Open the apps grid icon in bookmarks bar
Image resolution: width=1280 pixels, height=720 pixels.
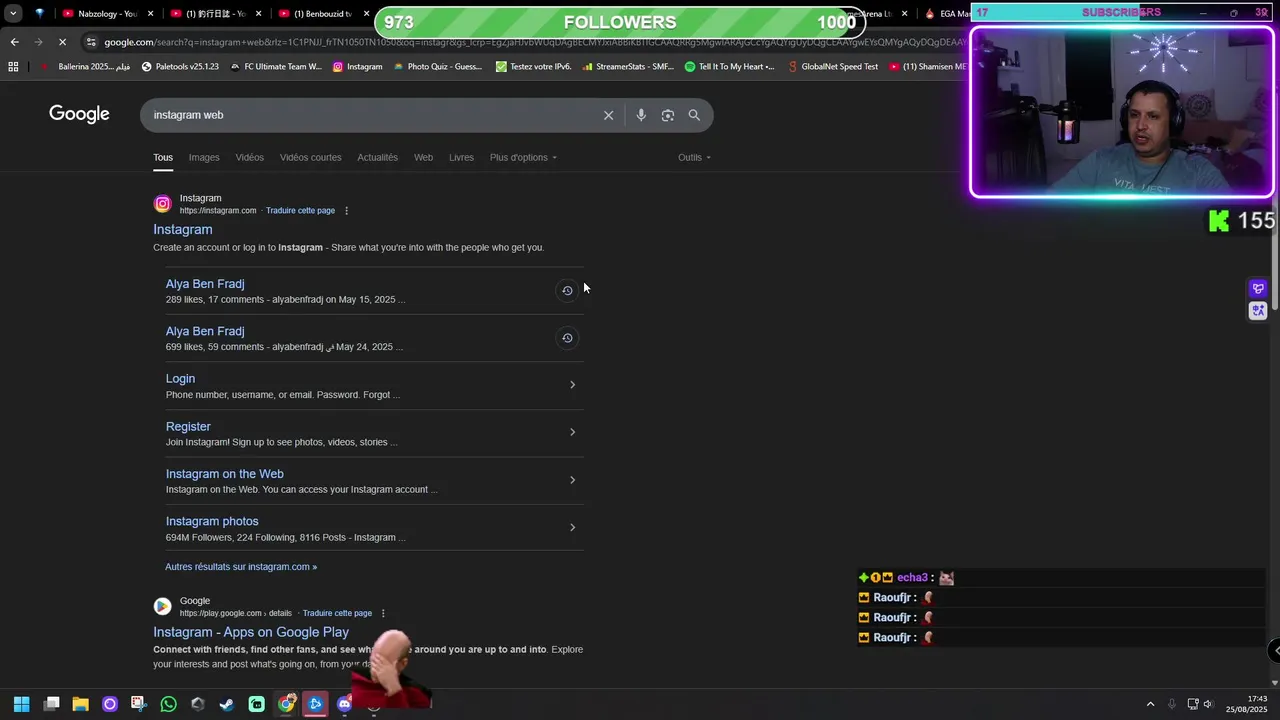[13, 67]
